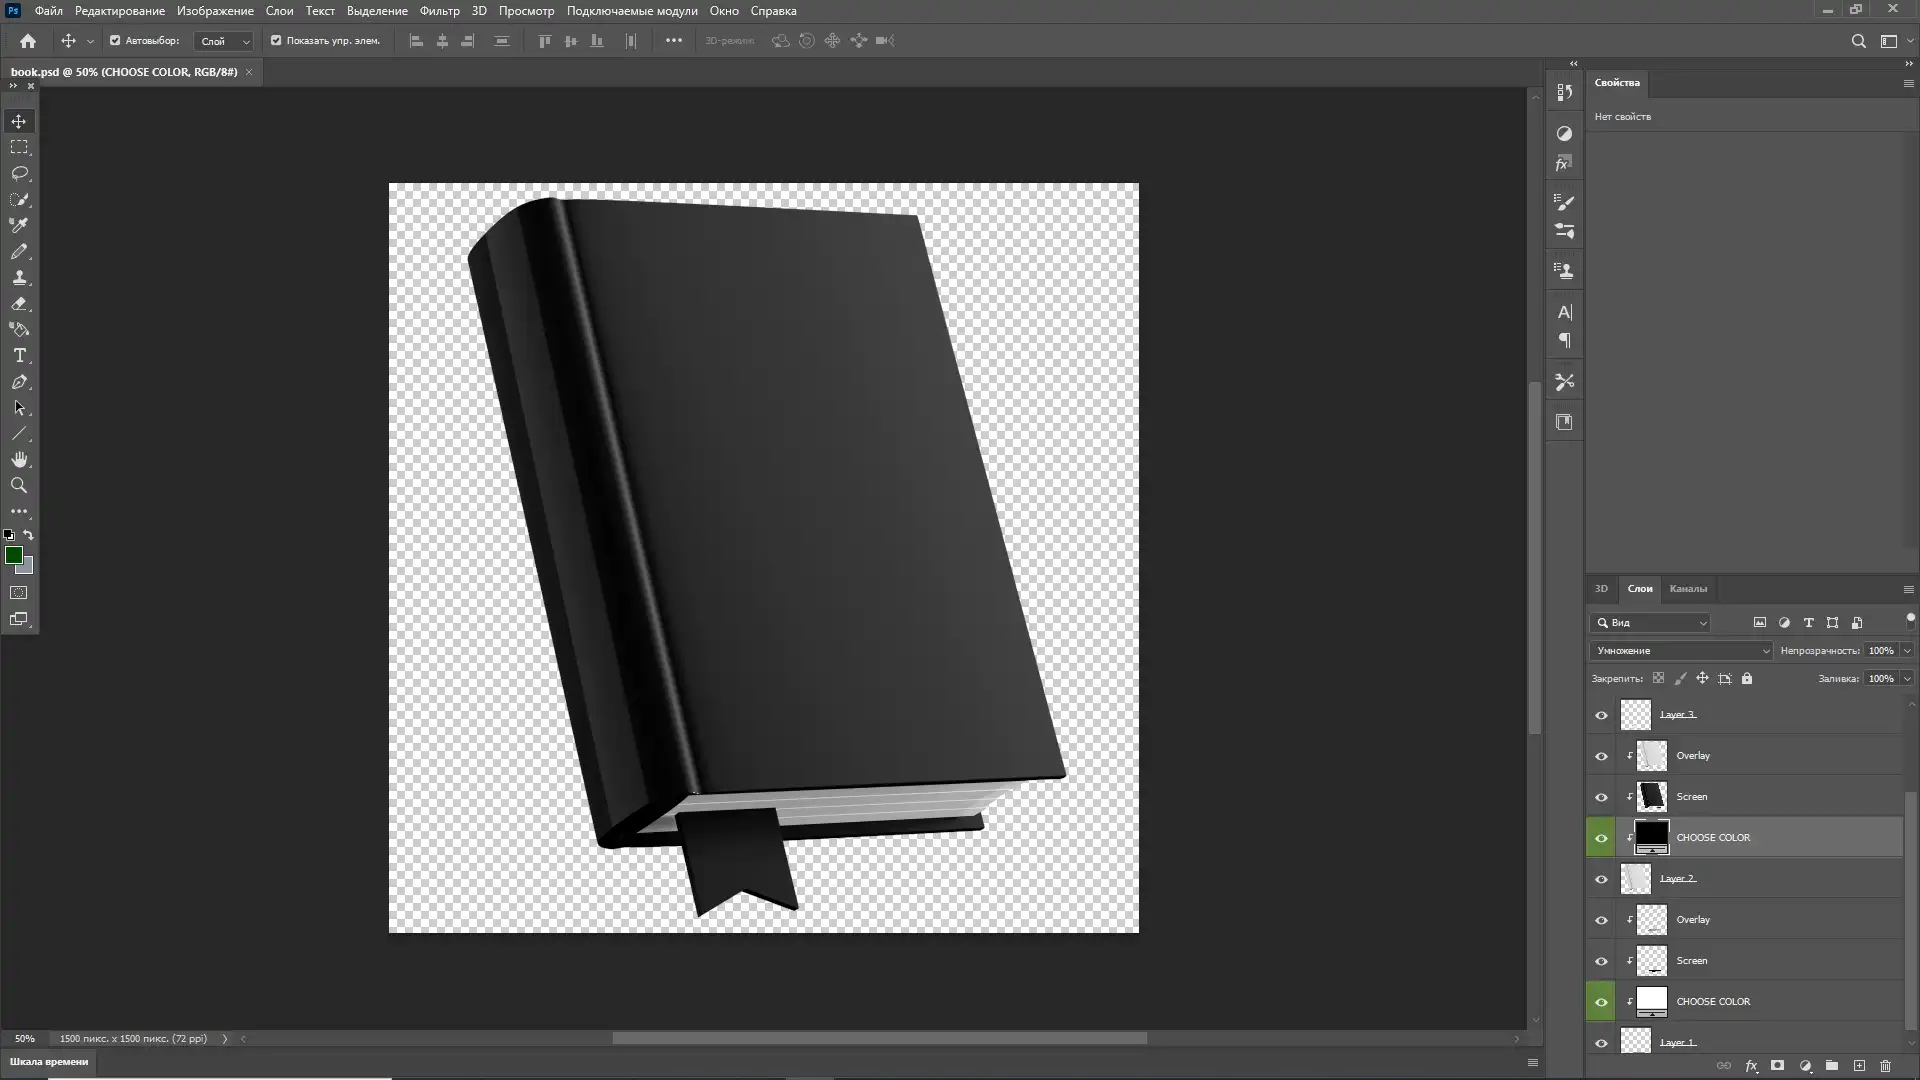Click the green foreground color swatch
Screen dimensions: 1920x1080
(14, 556)
